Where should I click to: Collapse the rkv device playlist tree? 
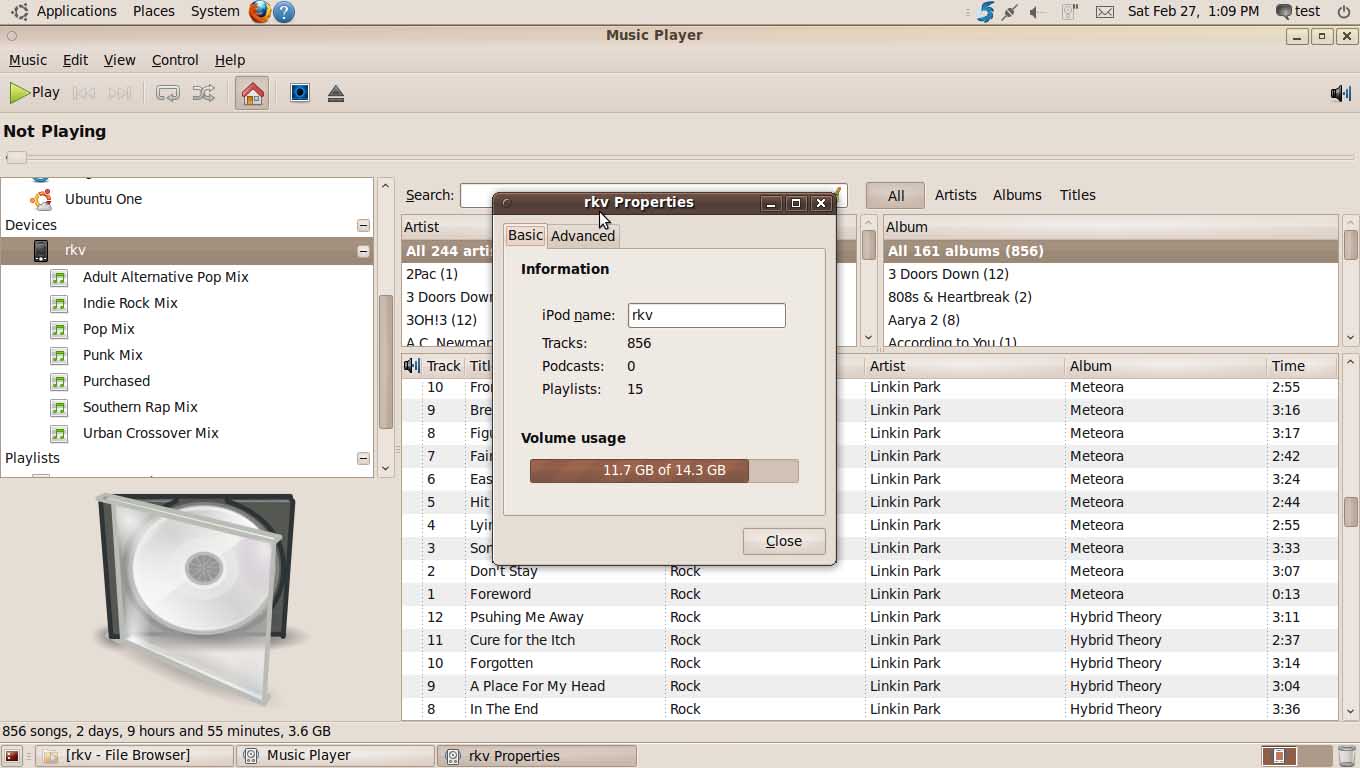click(363, 251)
